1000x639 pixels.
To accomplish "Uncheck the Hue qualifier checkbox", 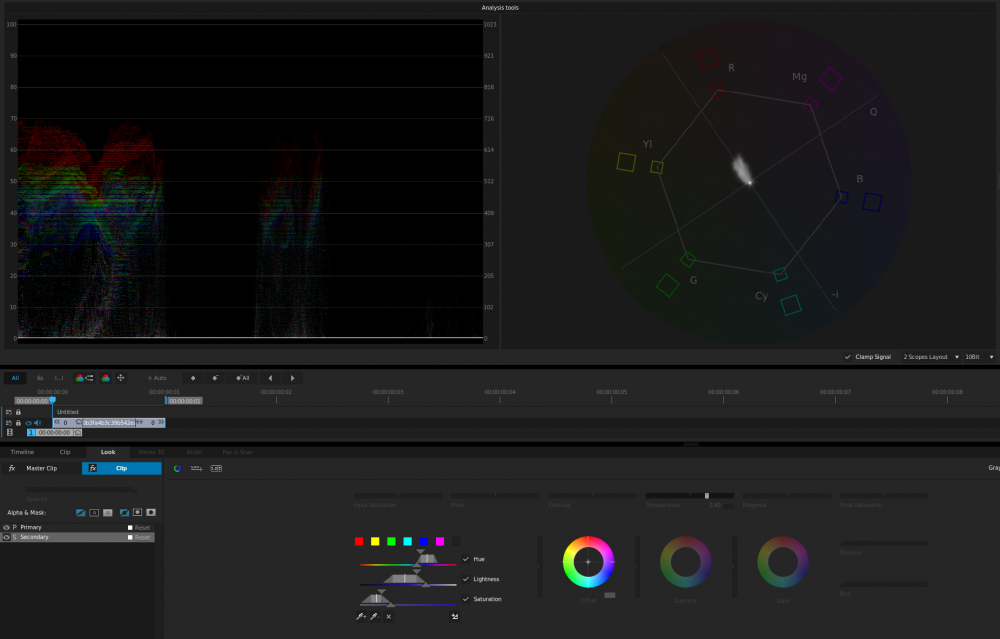I will click(x=466, y=559).
